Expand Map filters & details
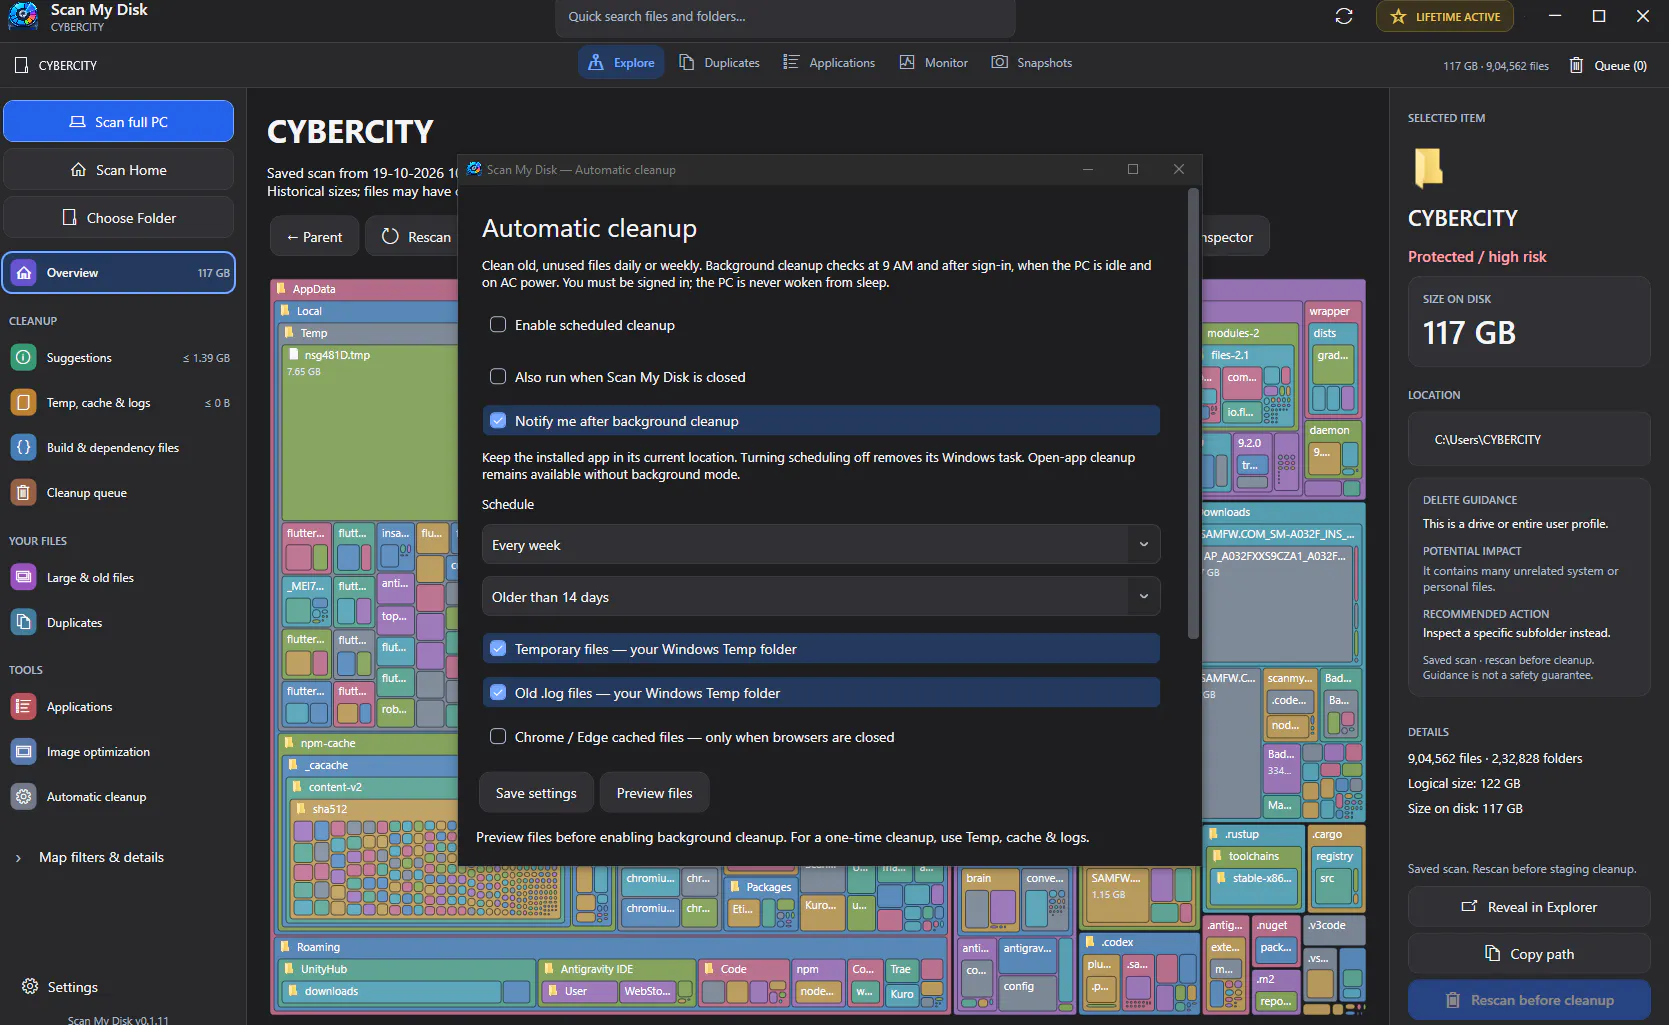The width and height of the screenshot is (1669, 1025). (90, 857)
